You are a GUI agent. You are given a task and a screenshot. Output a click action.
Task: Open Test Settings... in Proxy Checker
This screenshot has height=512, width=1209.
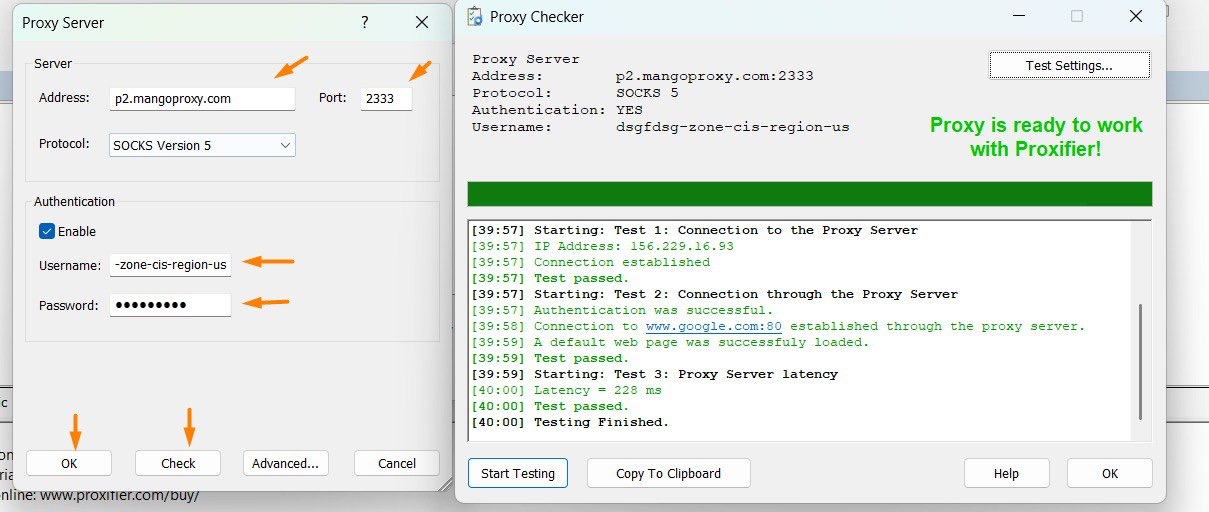[1069, 65]
